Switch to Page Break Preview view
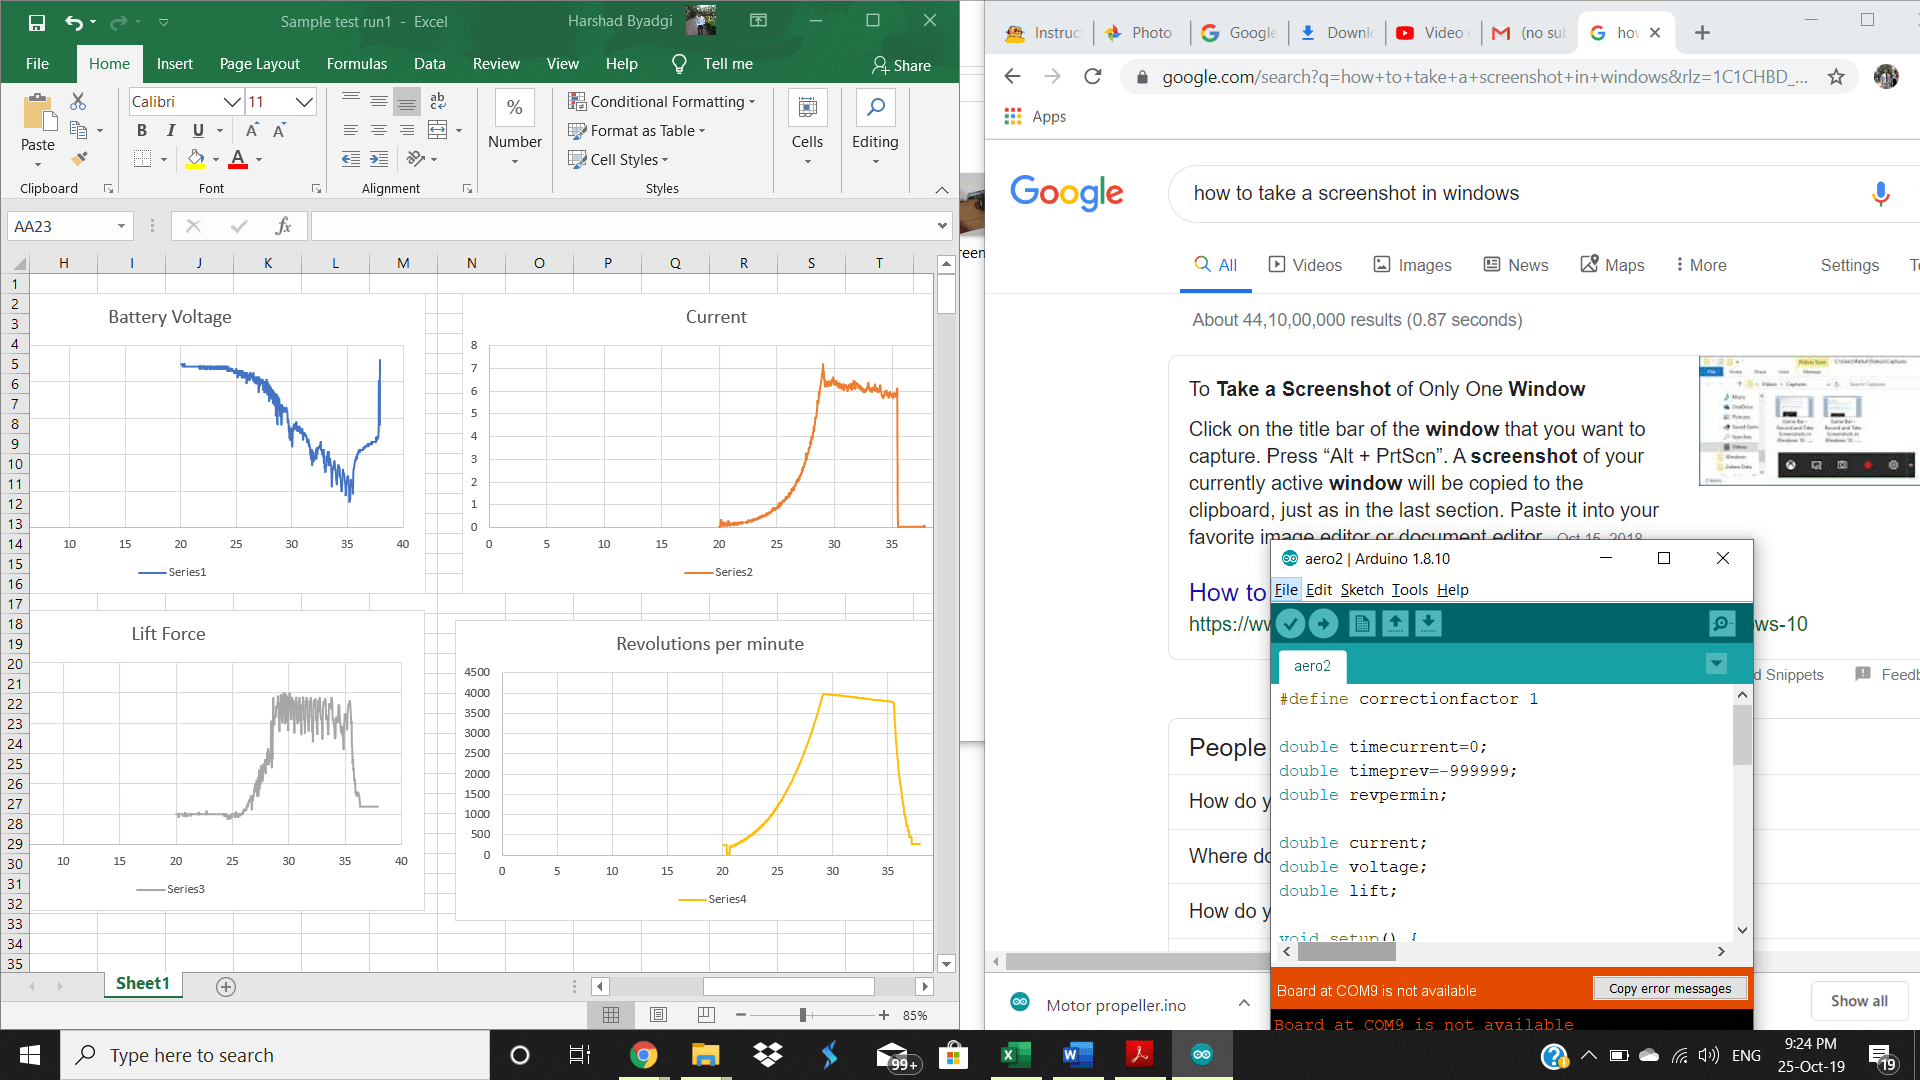This screenshot has width=1920, height=1080. point(706,1015)
